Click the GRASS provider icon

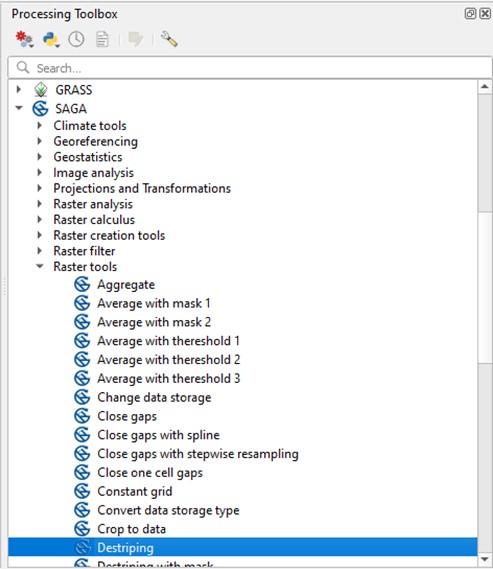pyautogui.click(x=41, y=90)
